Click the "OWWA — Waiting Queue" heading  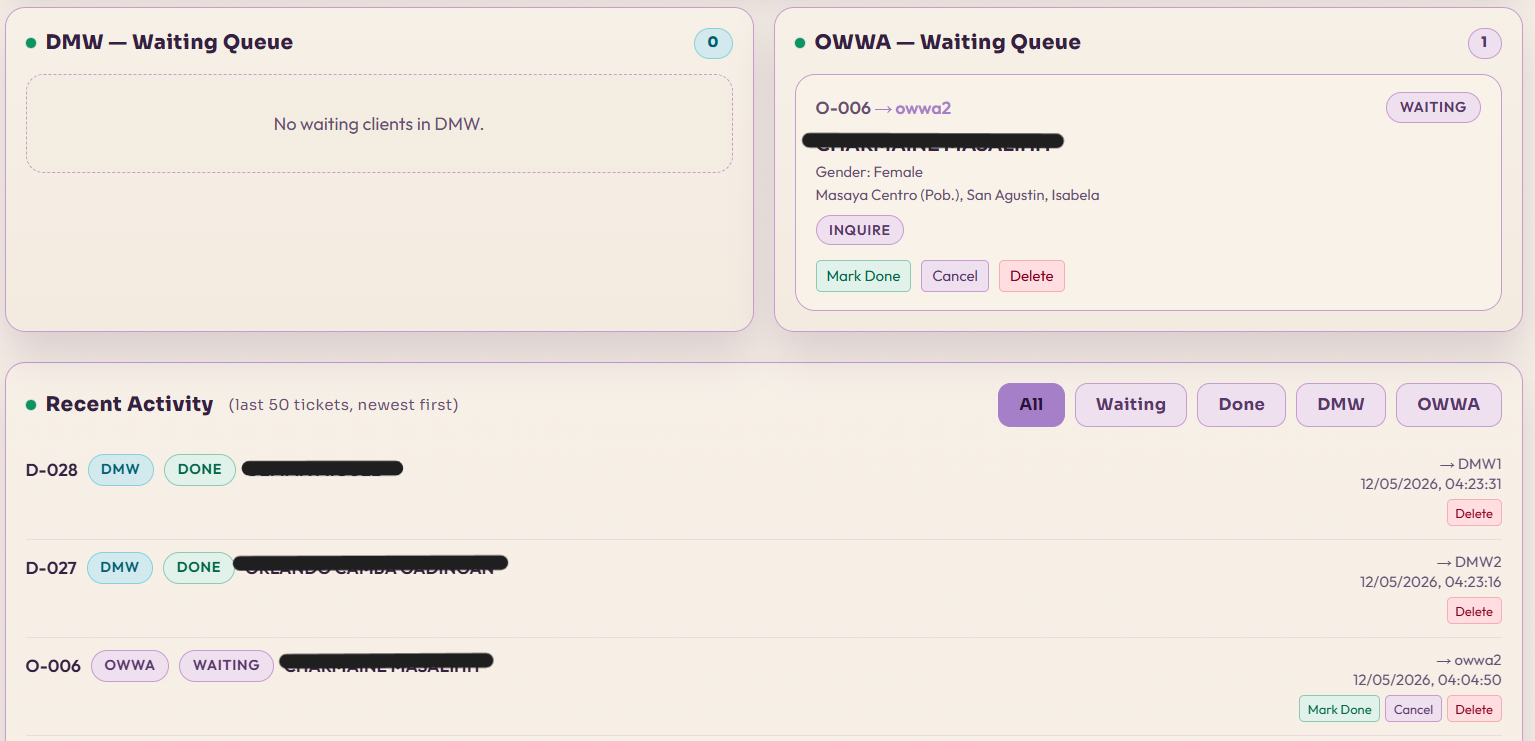[948, 42]
